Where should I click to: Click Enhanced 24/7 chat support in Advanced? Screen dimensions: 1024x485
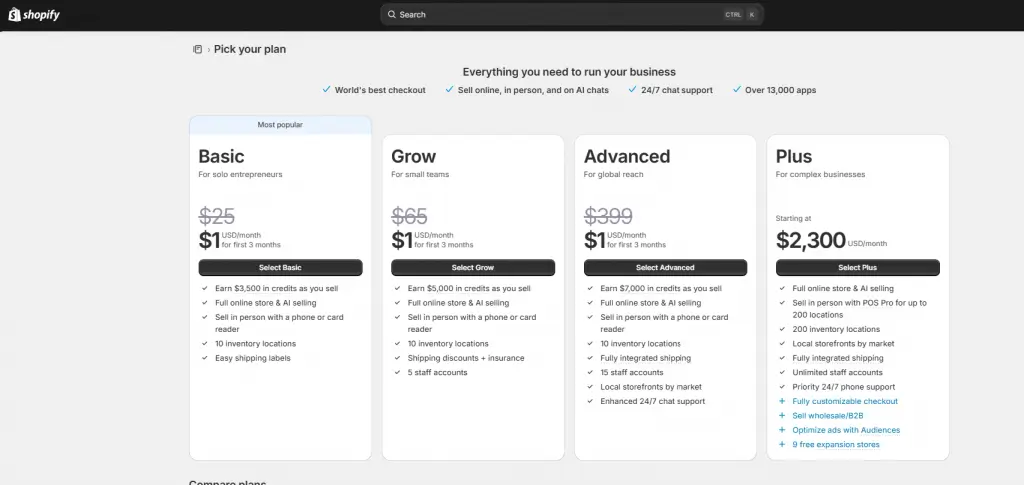click(652, 401)
